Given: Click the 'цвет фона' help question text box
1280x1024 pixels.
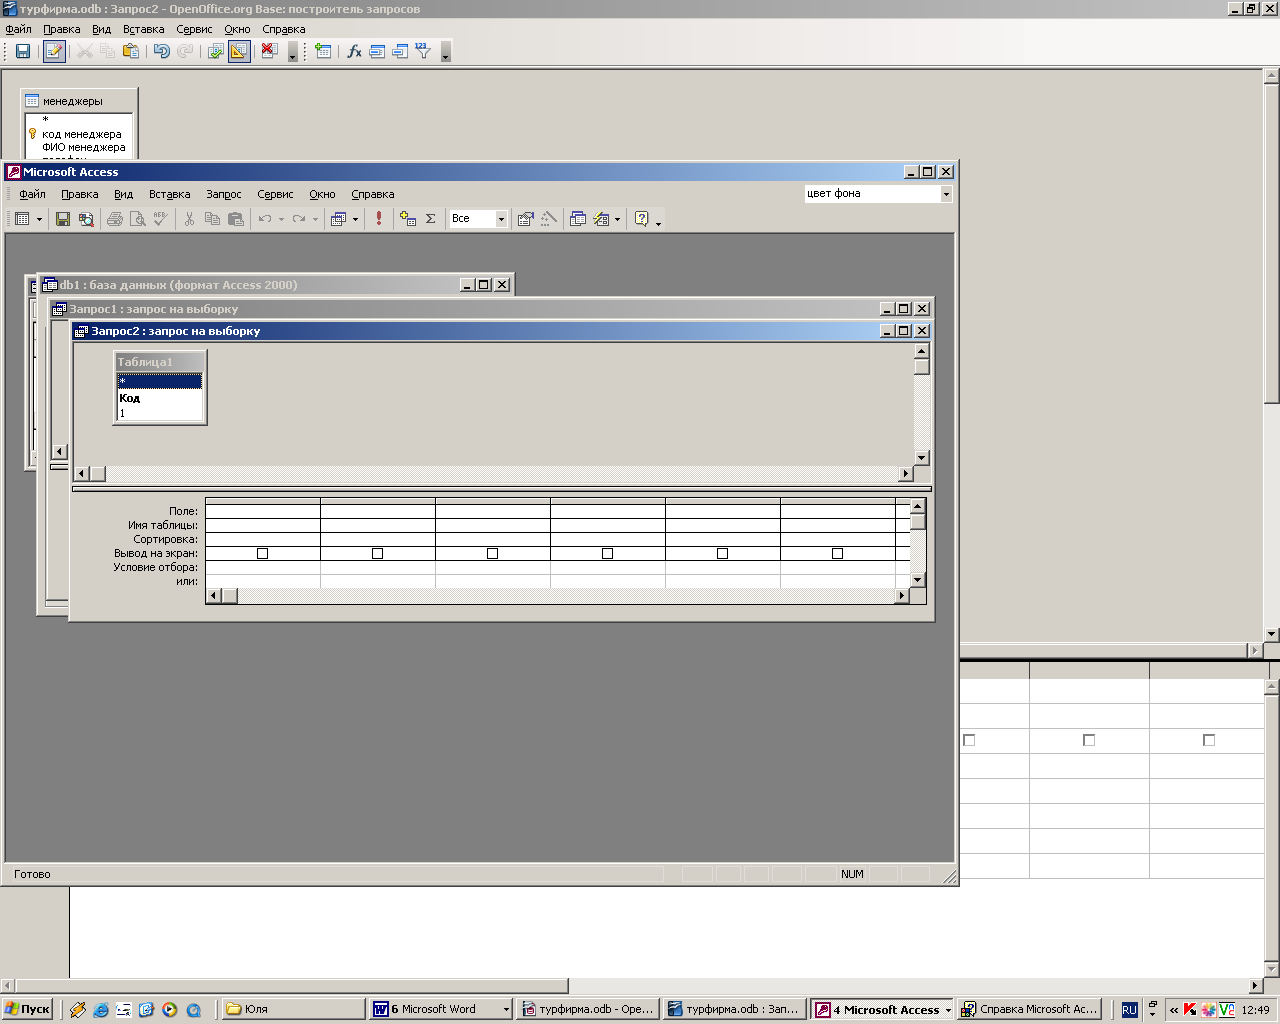Looking at the screenshot, I should point(872,194).
